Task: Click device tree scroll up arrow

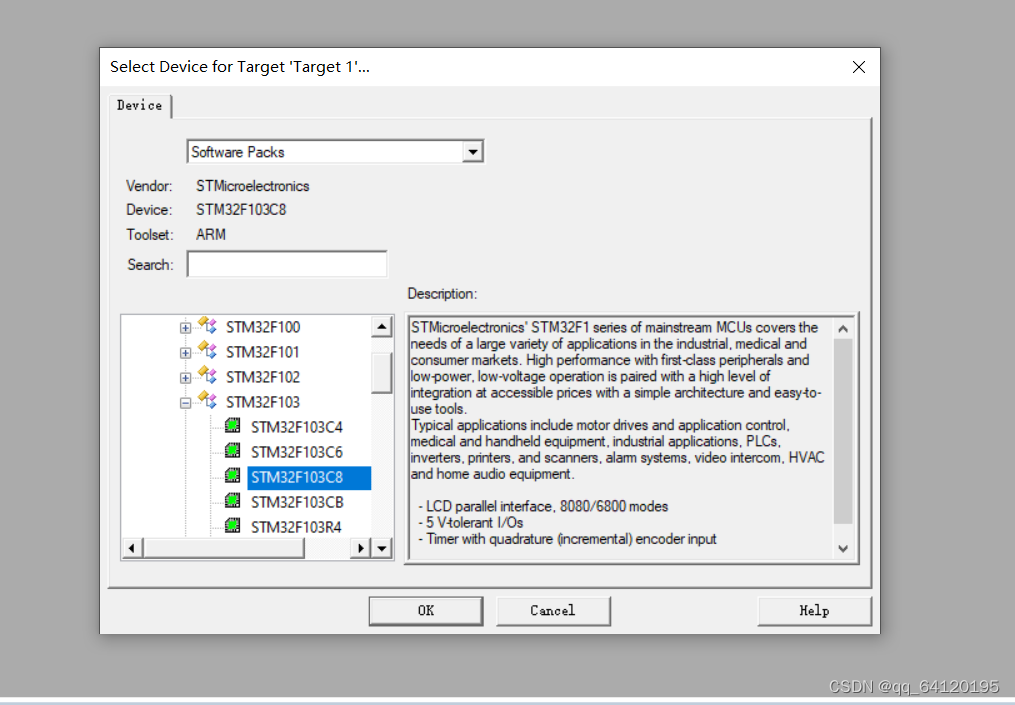Action: point(382,327)
